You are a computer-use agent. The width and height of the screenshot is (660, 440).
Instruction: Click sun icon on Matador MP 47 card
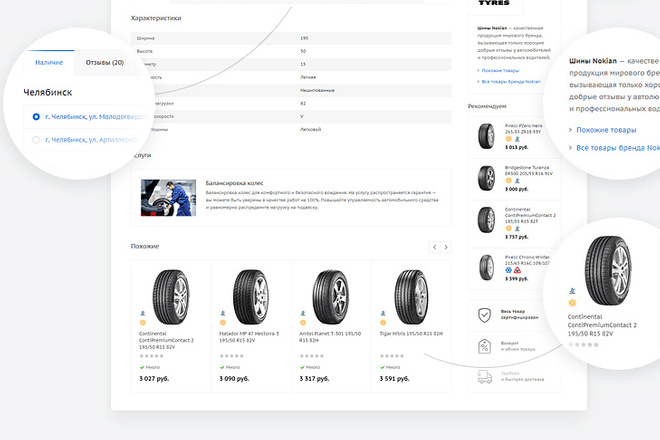pyautogui.click(x=223, y=323)
